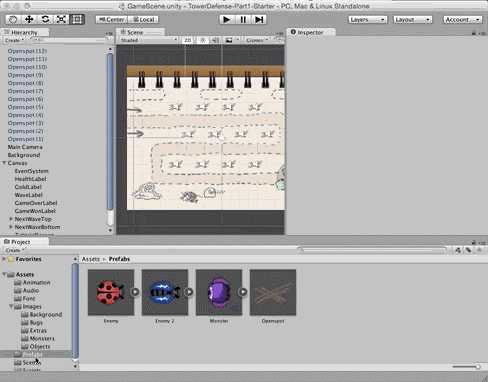The height and width of the screenshot is (382, 488).
Task: Select GameWonLabel in Hierarchy
Action: point(35,211)
